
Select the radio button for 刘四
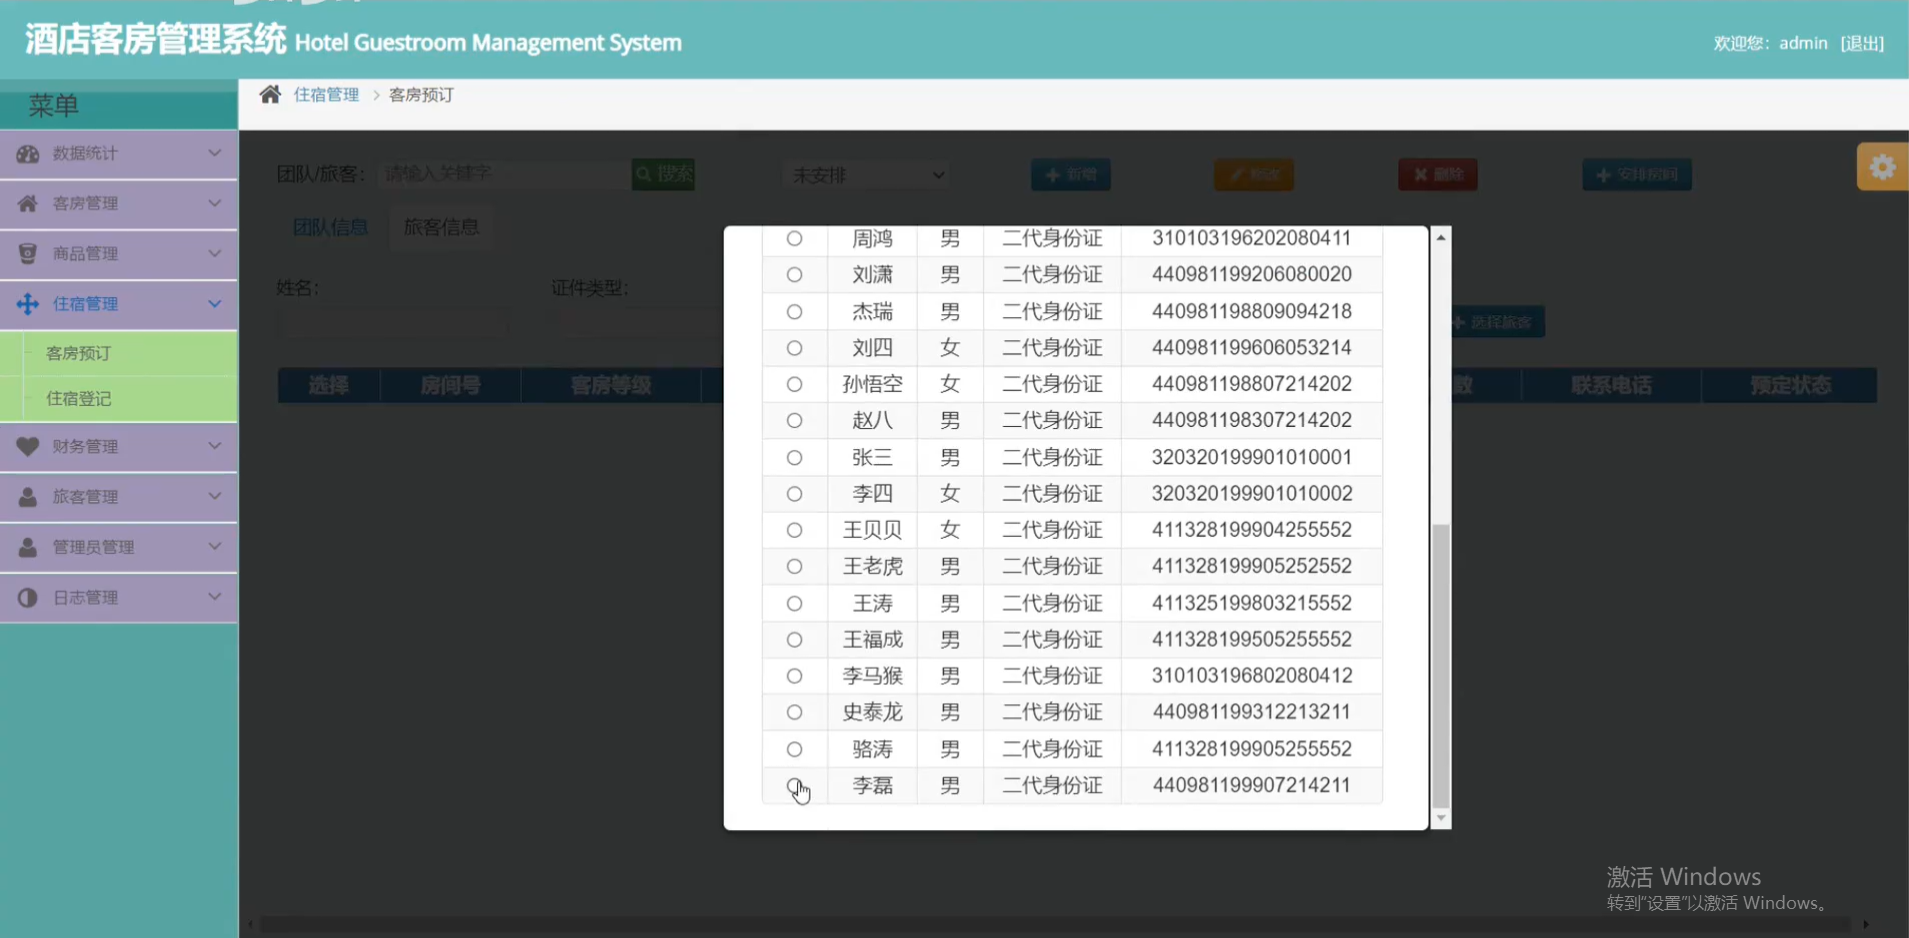pos(794,348)
